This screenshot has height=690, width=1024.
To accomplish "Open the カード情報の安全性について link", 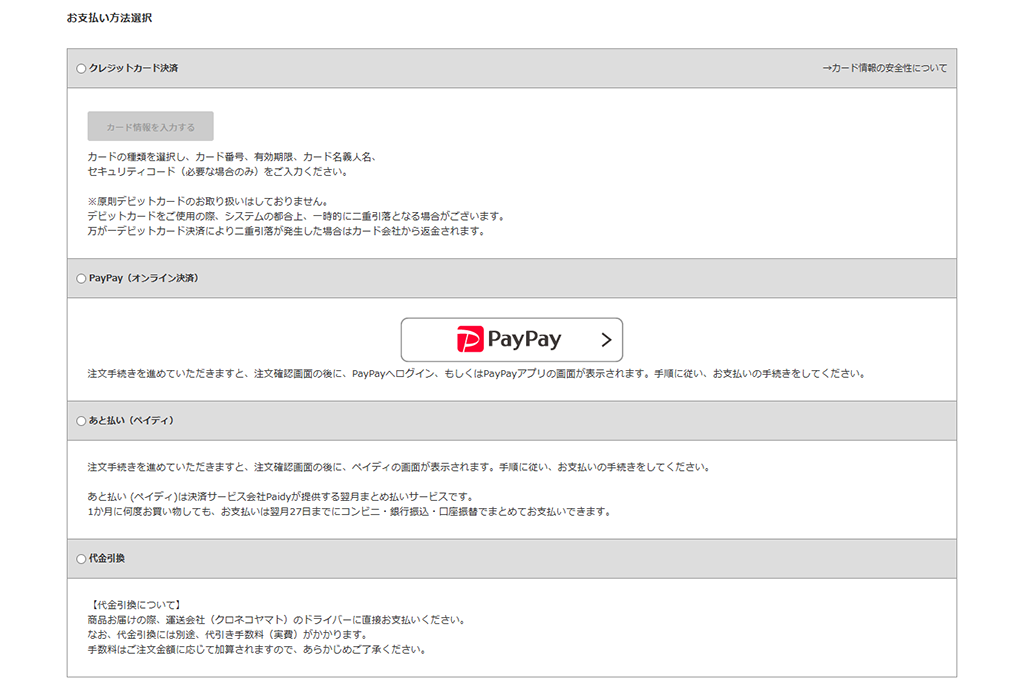I will coord(884,68).
